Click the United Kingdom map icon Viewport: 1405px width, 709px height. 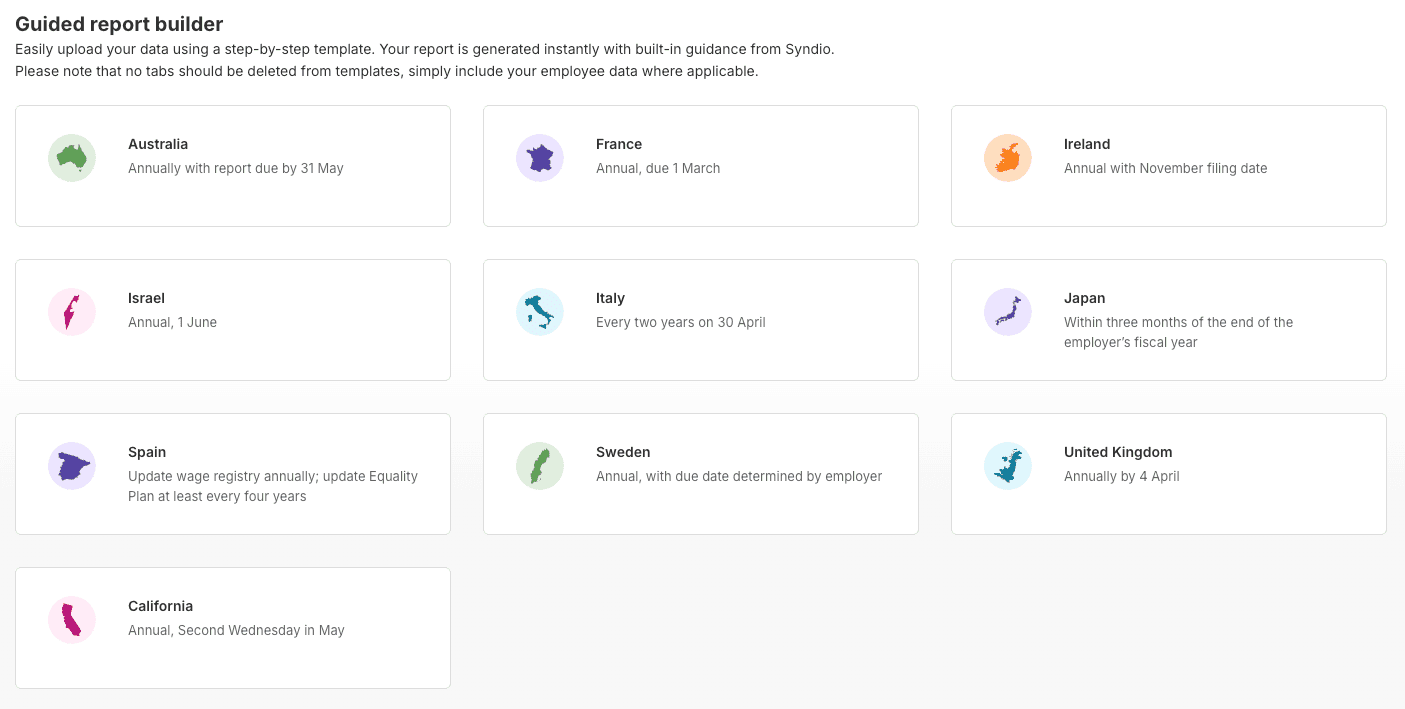(x=1008, y=466)
